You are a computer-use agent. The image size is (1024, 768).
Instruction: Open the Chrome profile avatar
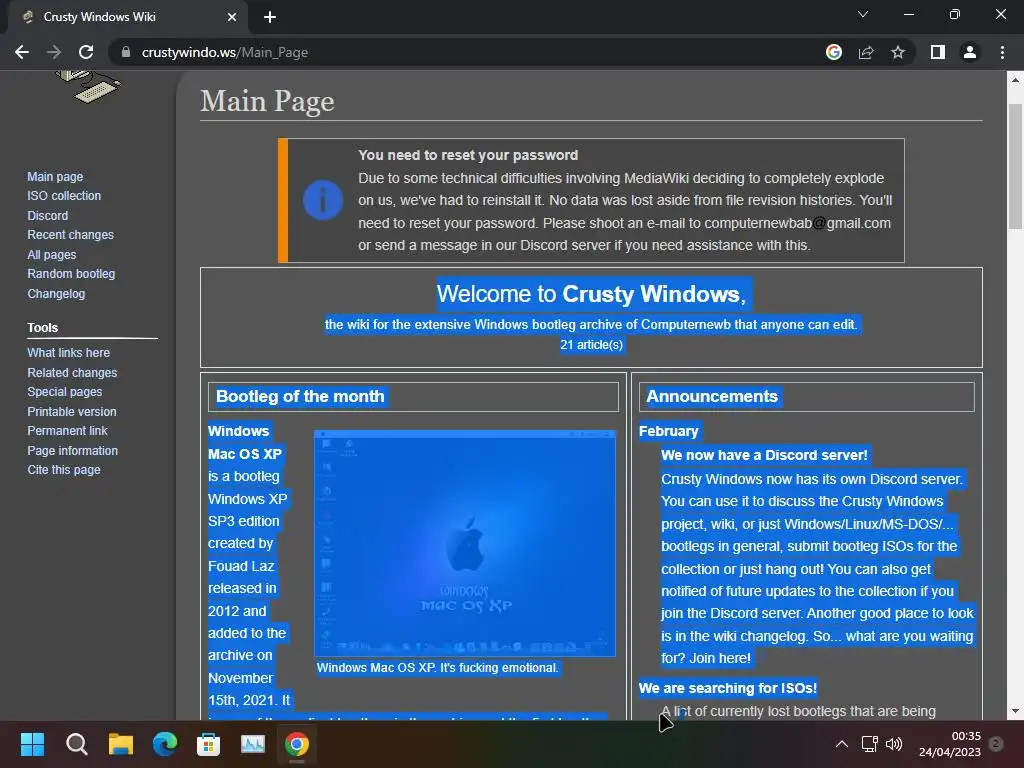[970, 52]
